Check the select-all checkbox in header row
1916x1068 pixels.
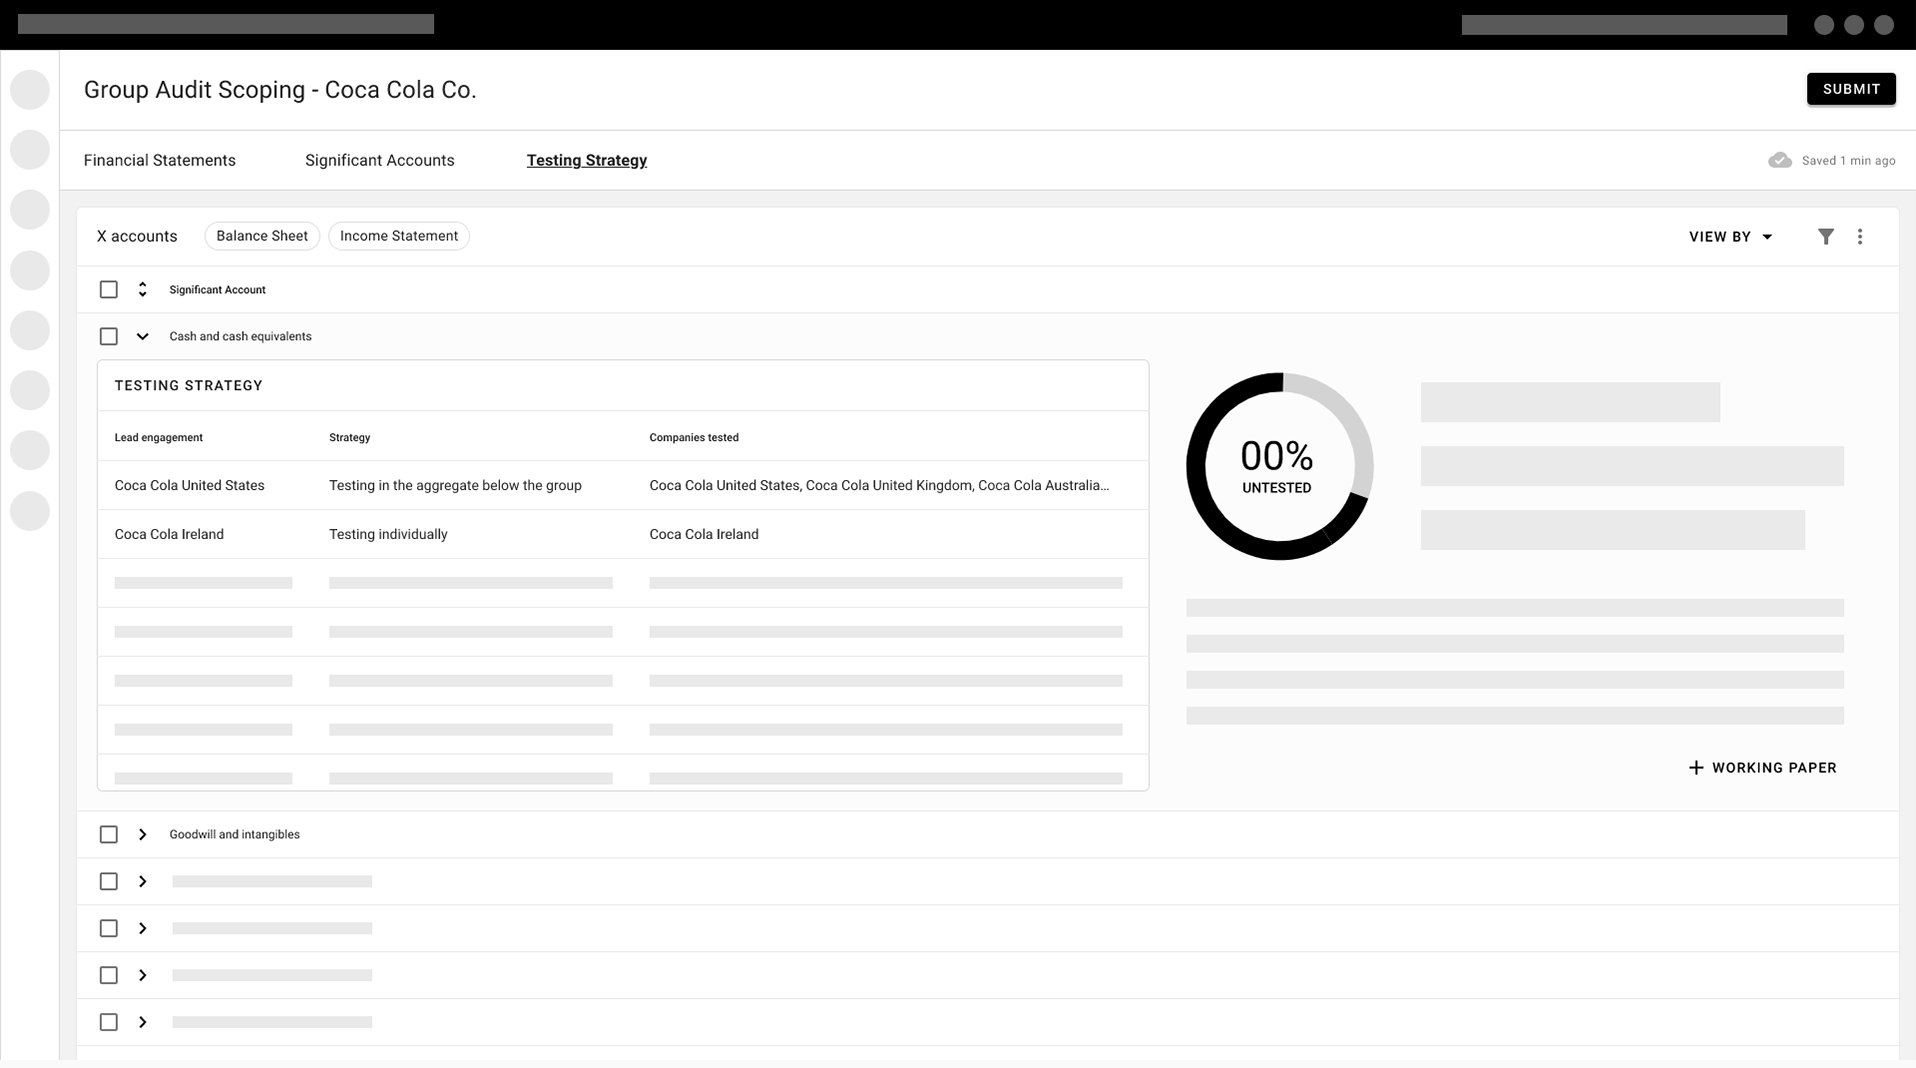(109, 290)
